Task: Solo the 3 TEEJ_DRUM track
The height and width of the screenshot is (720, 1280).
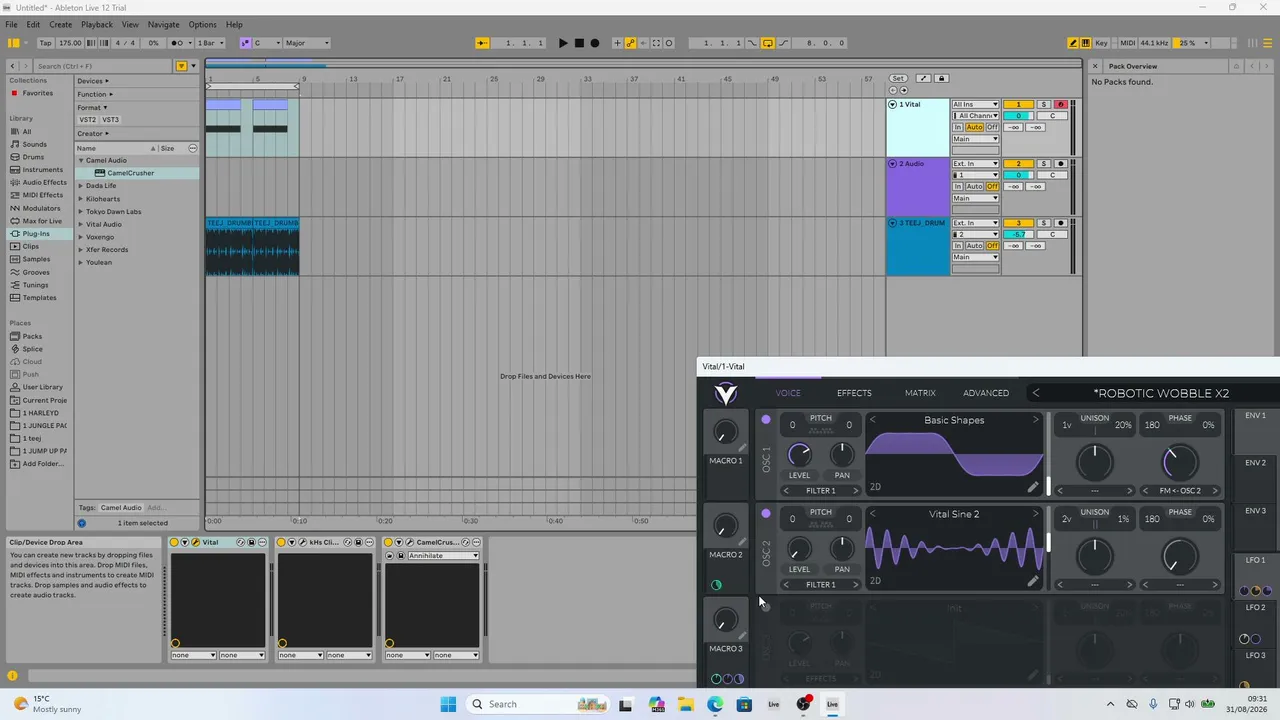Action: (x=1043, y=223)
